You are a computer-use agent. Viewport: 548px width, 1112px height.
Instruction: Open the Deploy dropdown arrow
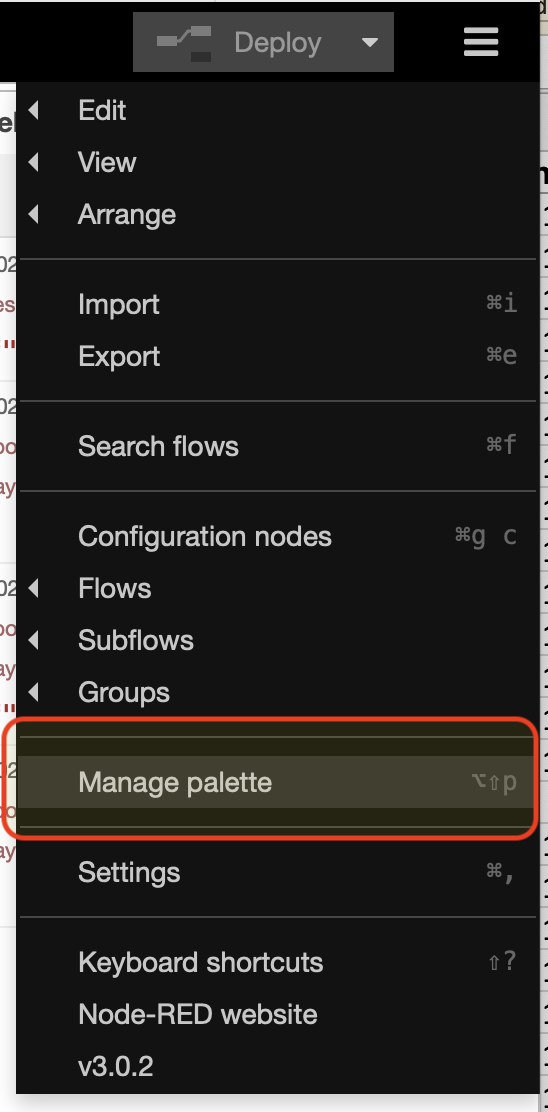tap(369, 43)
